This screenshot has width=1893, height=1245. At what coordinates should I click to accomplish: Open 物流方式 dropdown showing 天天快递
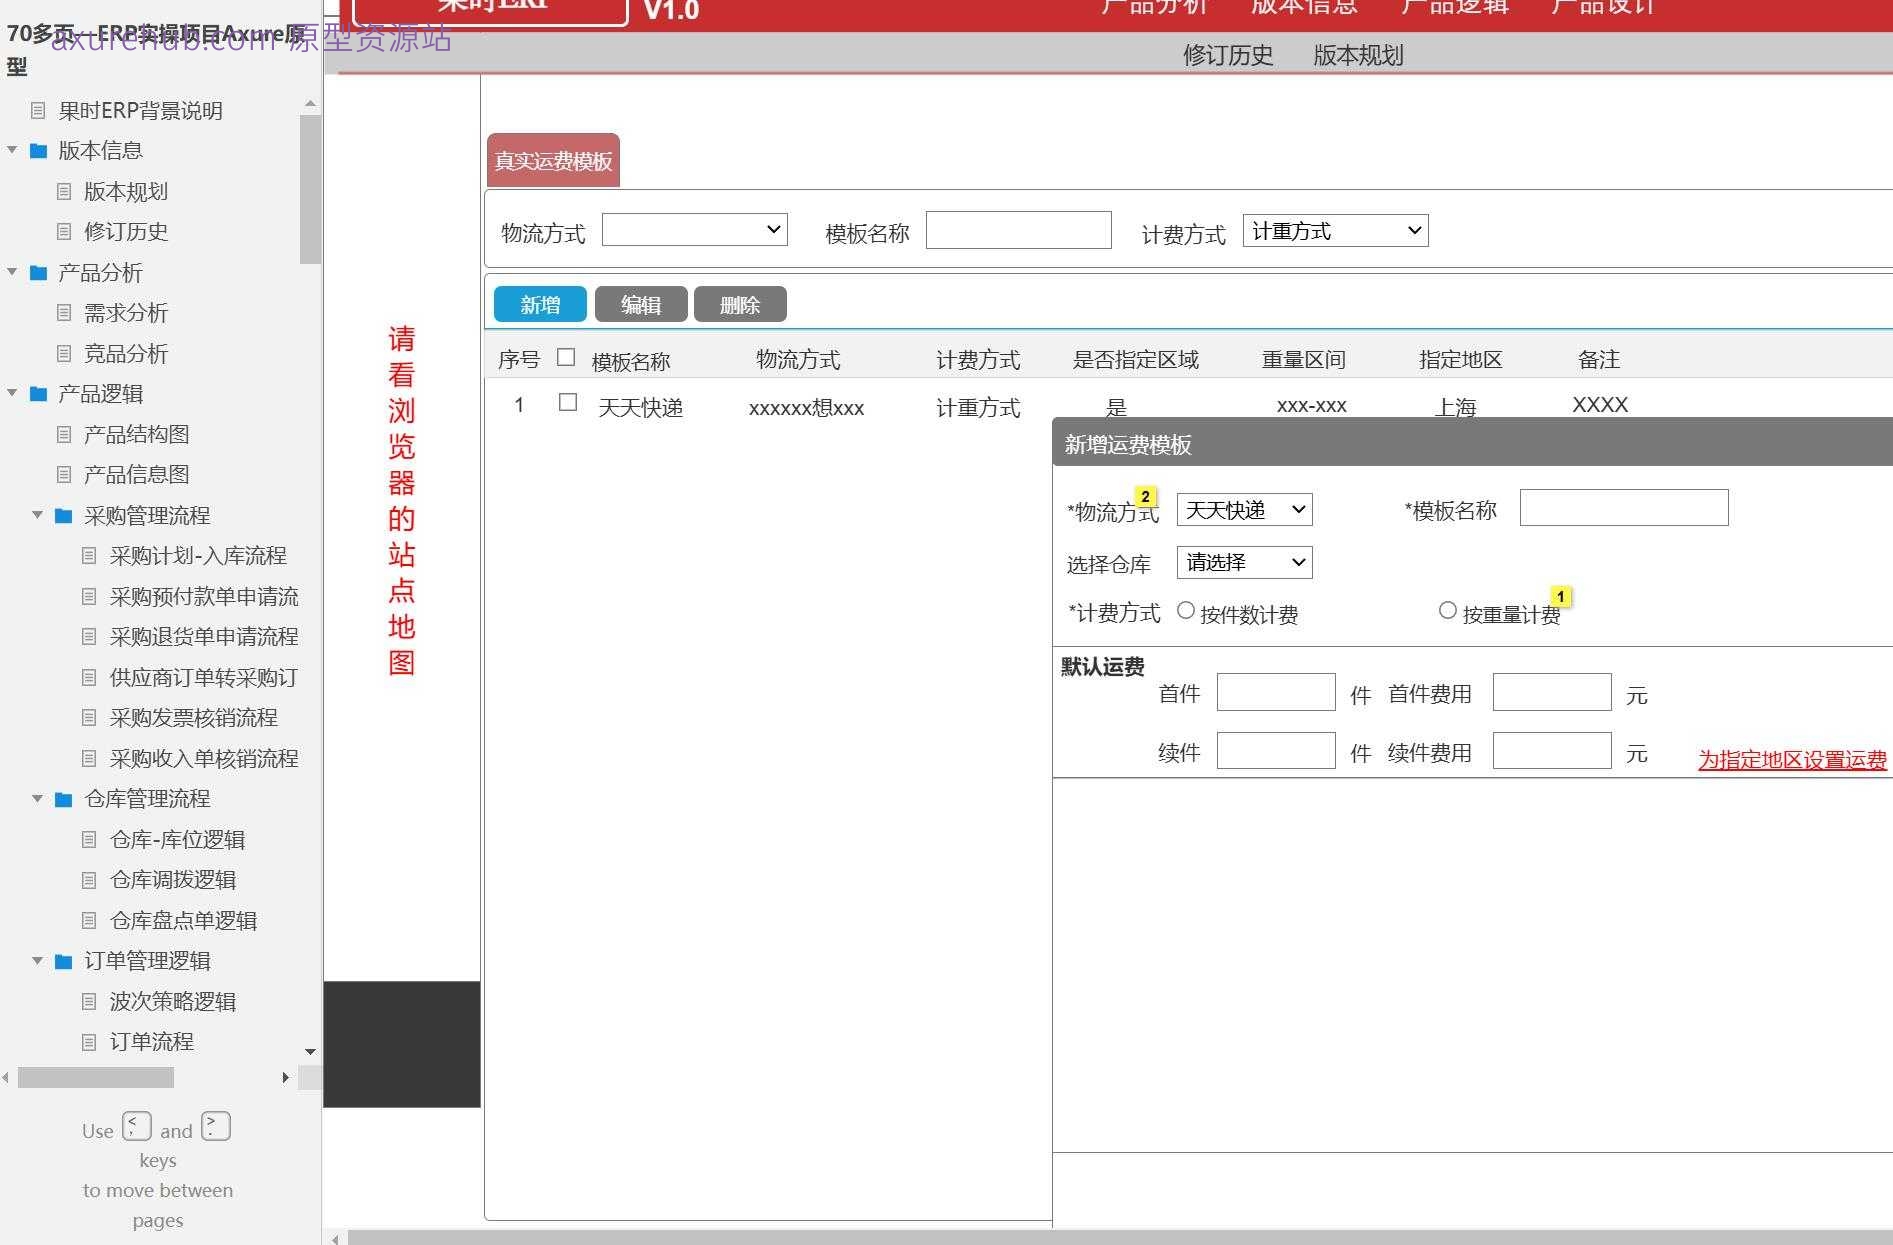click(1244, 510)
